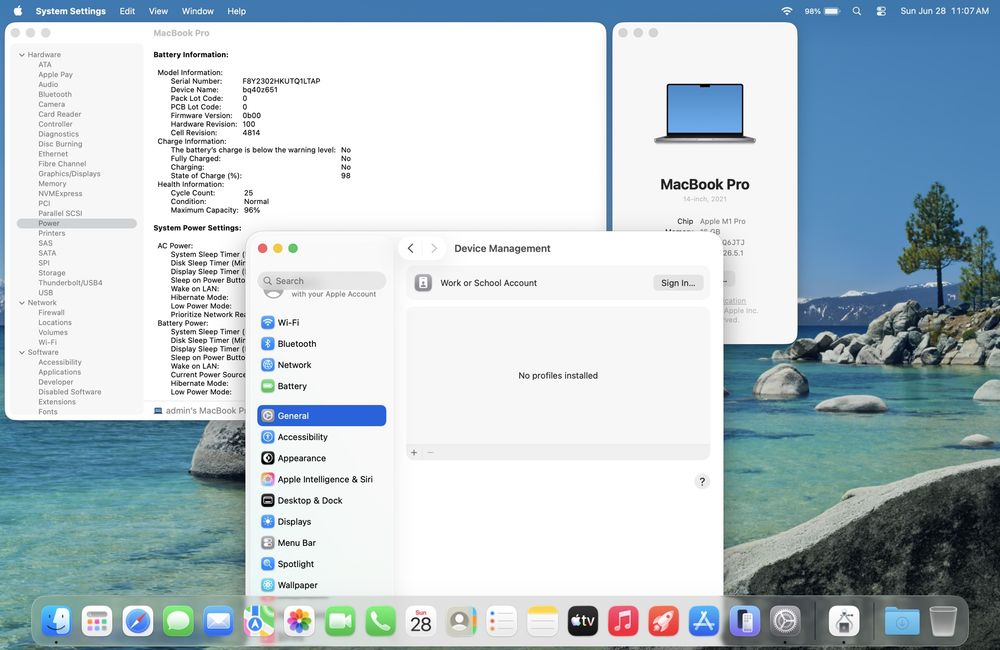Click serial number F8Y2302HKUTQ1LTAP

click(x=281, y=81)
